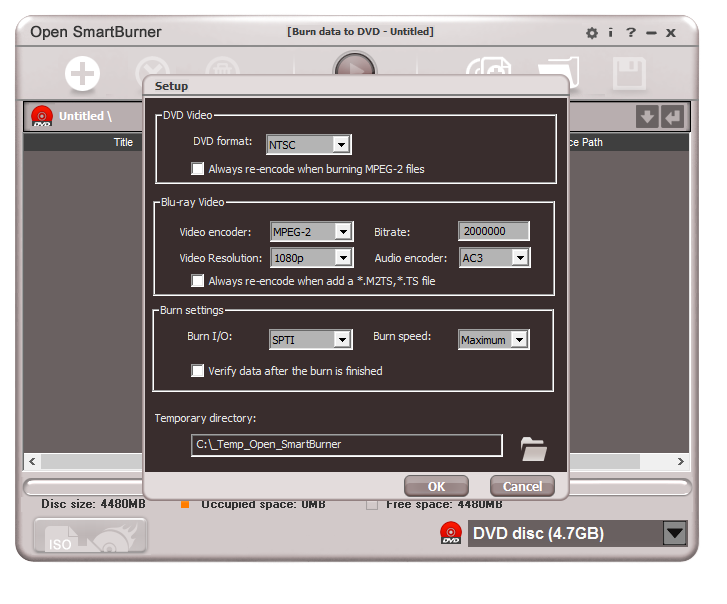Click the copy disc toolbar icon
The image size is (727, 604).
[x=488, y=67]
